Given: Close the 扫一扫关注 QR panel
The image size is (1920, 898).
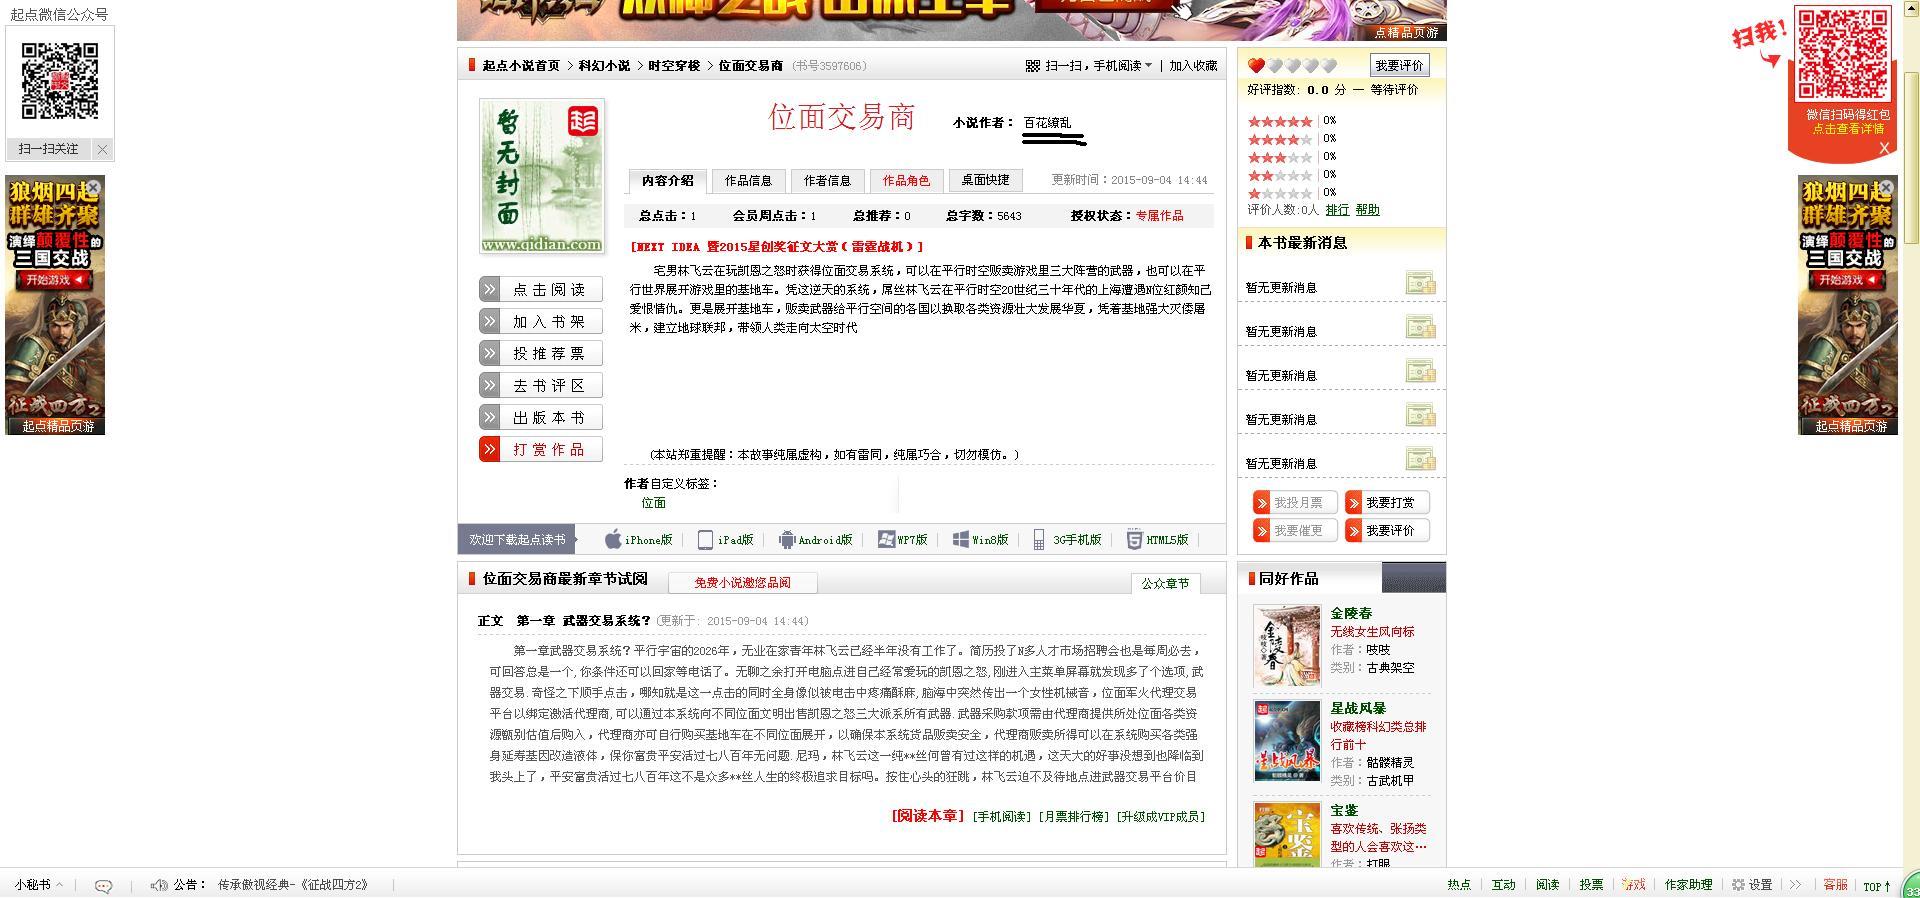Looking at the screenshot, I should click(102, 149).
